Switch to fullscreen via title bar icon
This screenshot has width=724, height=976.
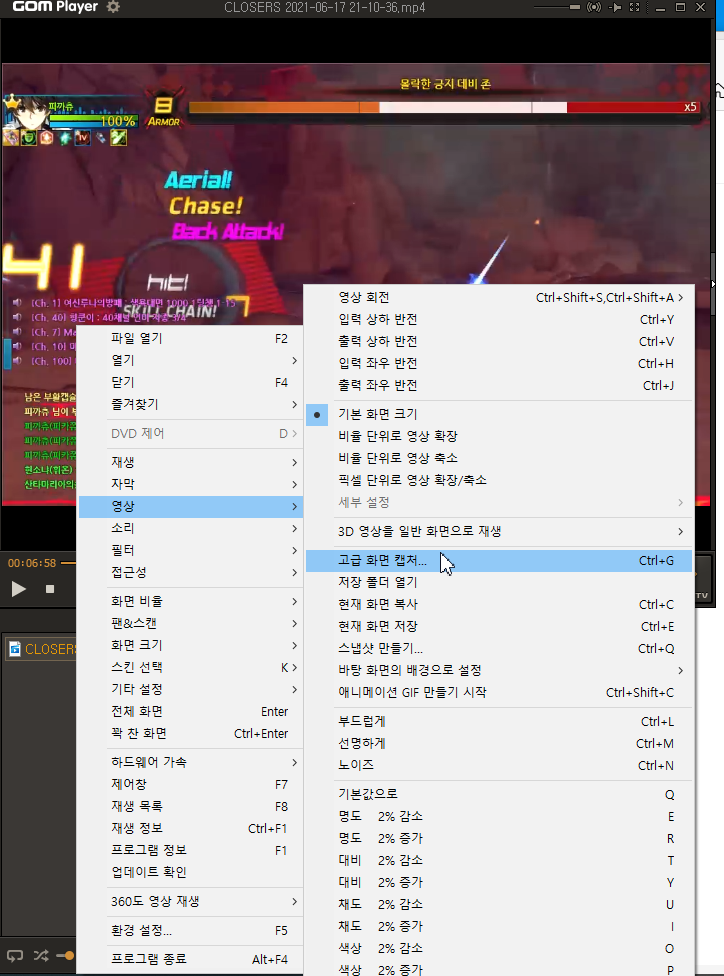pyautogui.click(x=635, y=7)
